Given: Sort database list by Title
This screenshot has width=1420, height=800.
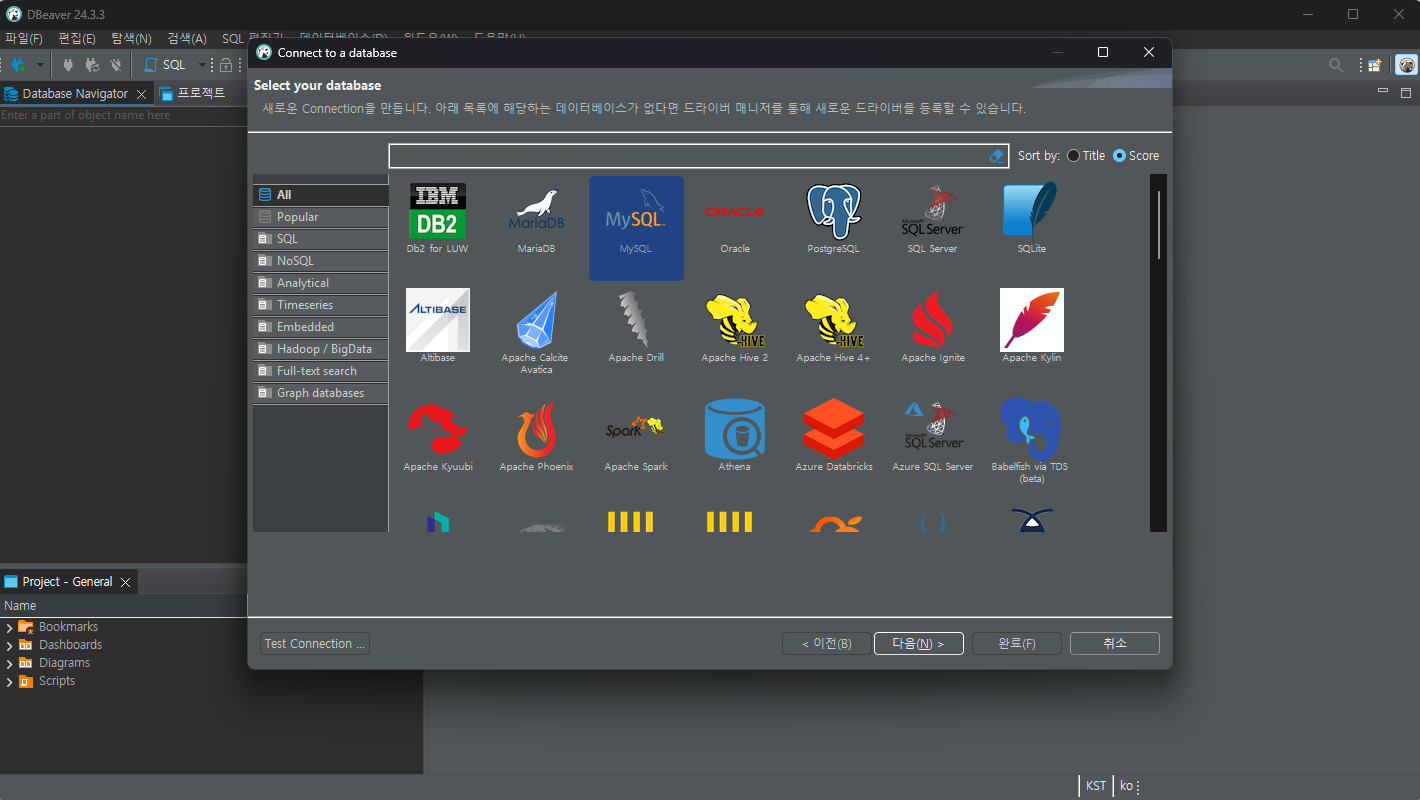Looking at the screenshot, I should [1086, 156].
